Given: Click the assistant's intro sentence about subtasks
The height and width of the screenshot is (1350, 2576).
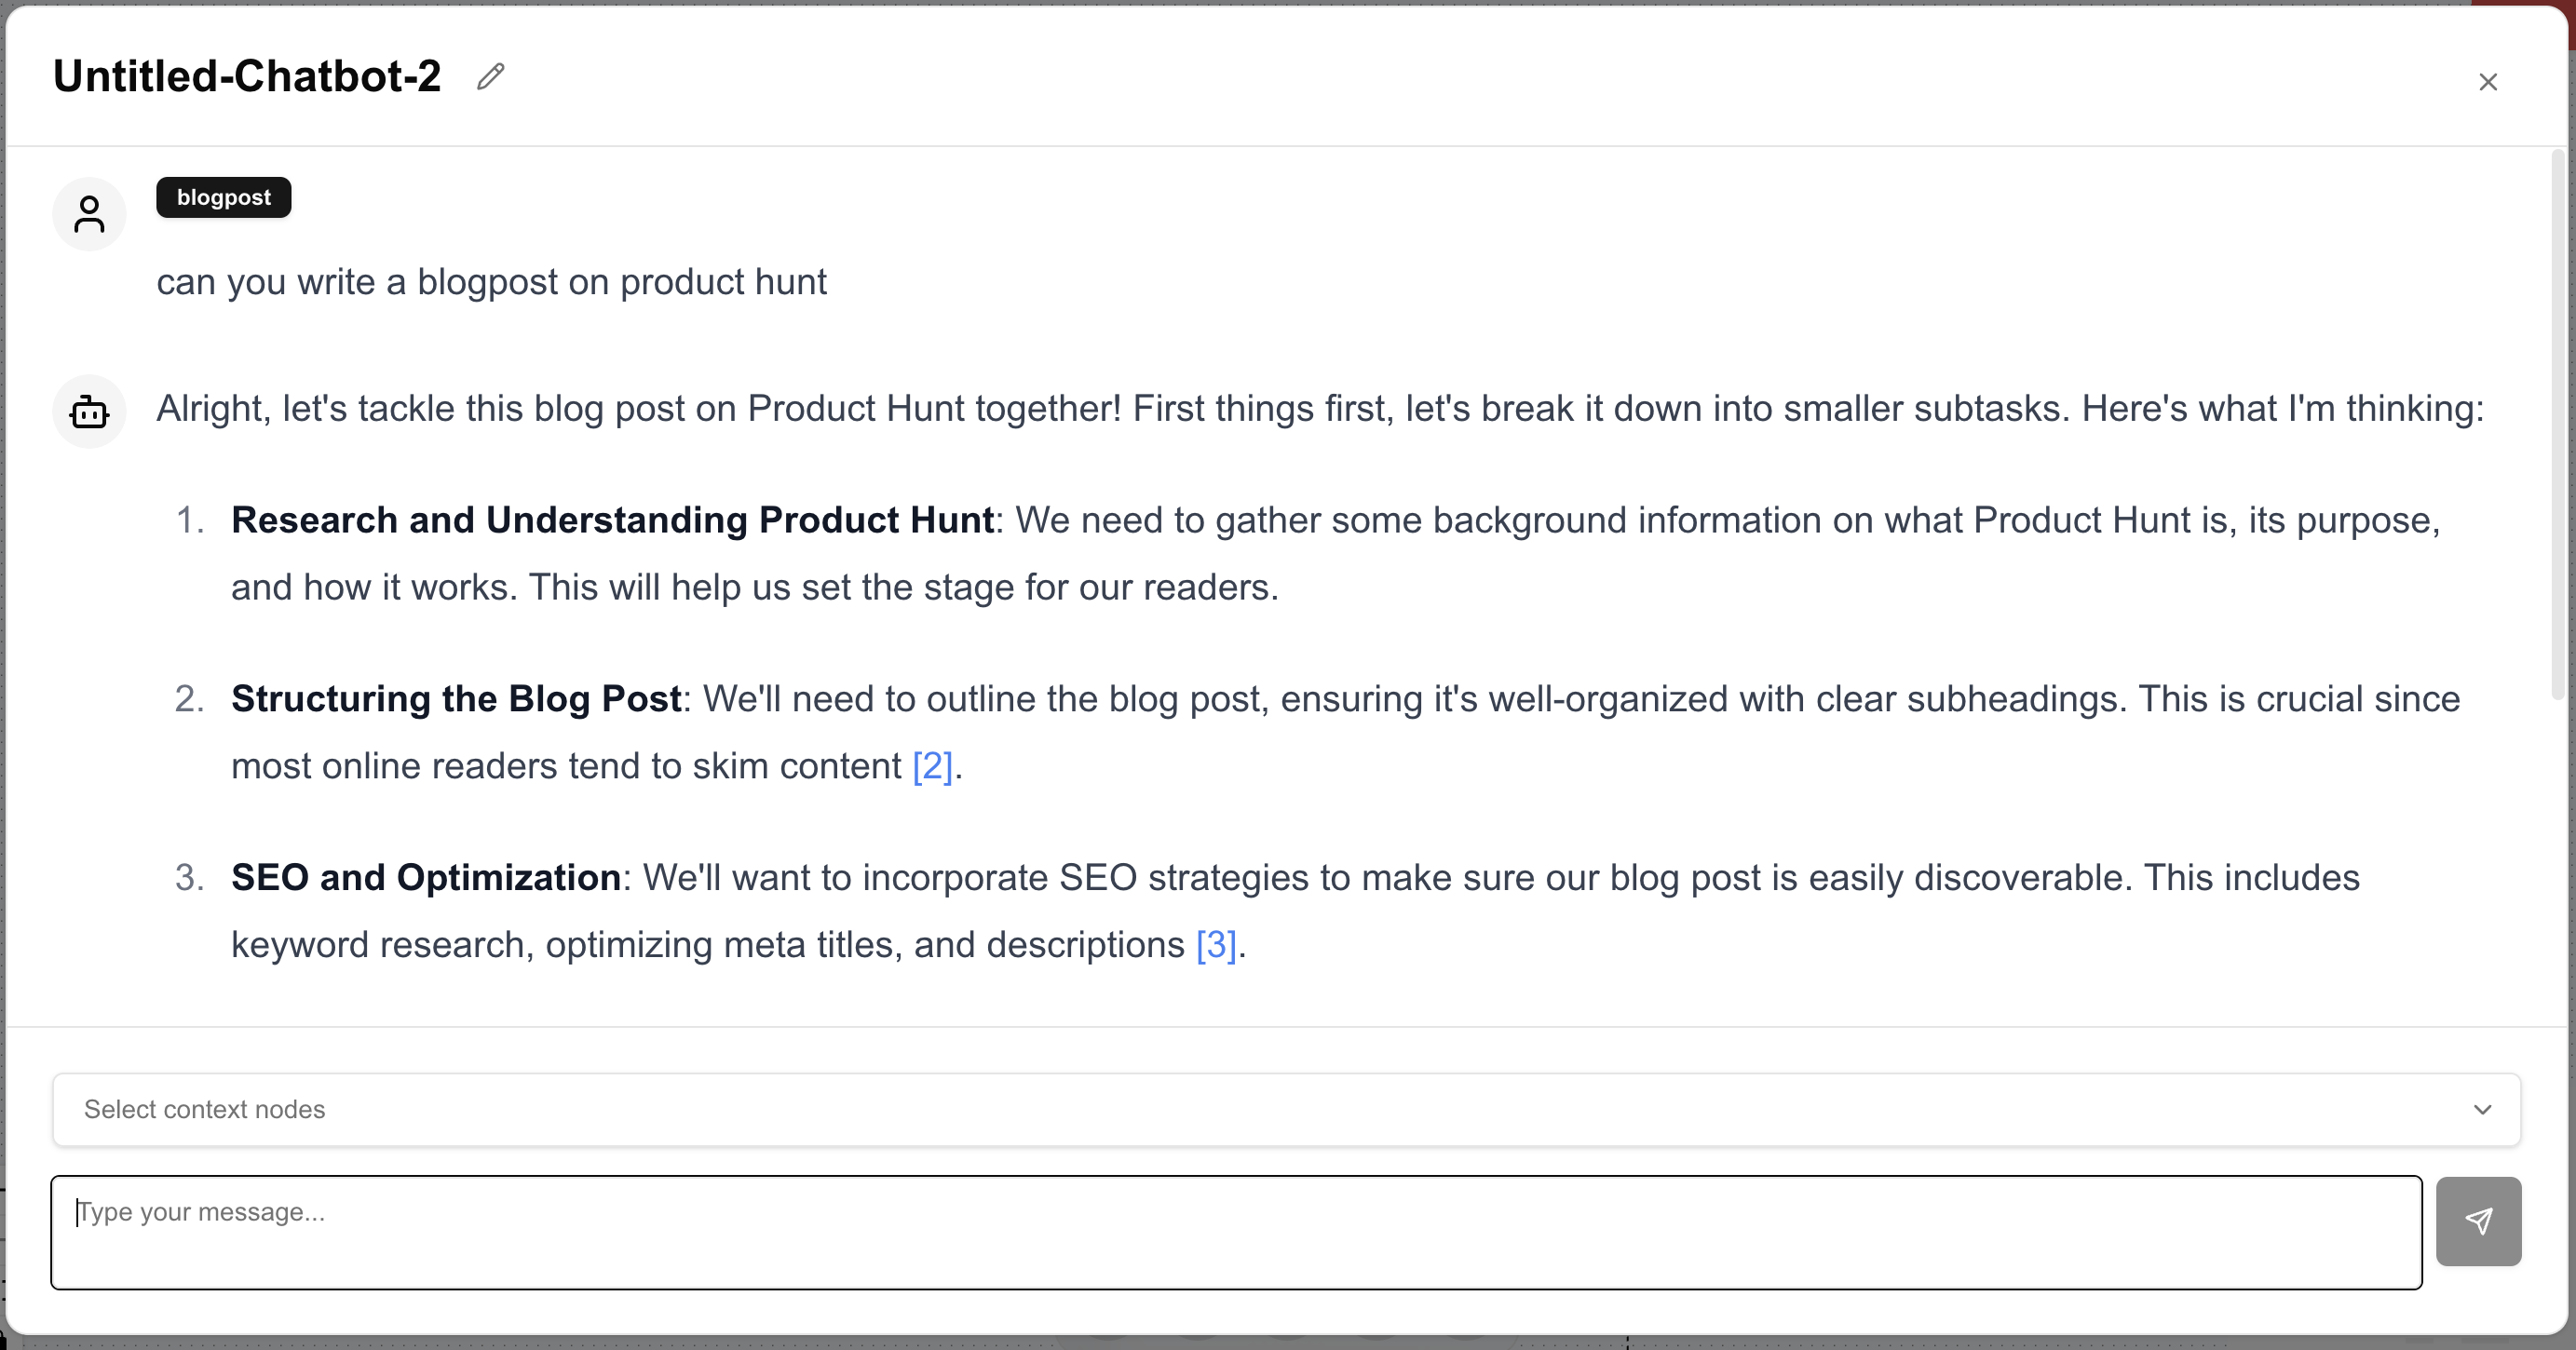Looking at the screenshot, I should click(1319, 409).
